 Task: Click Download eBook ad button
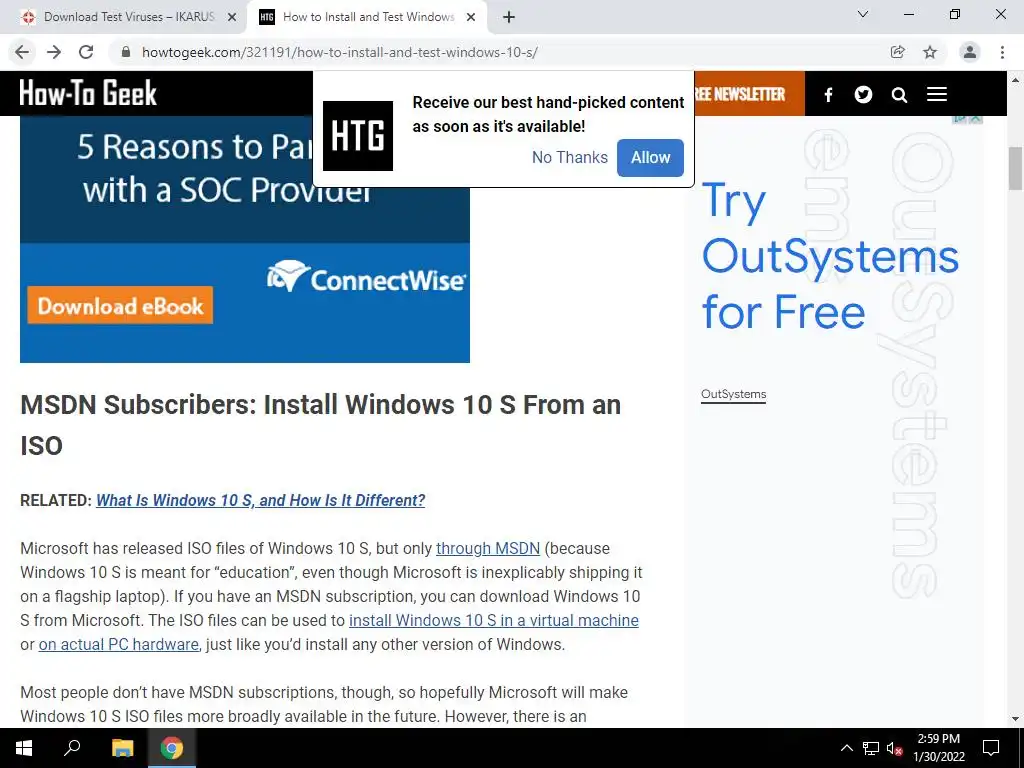click(120, 306)
